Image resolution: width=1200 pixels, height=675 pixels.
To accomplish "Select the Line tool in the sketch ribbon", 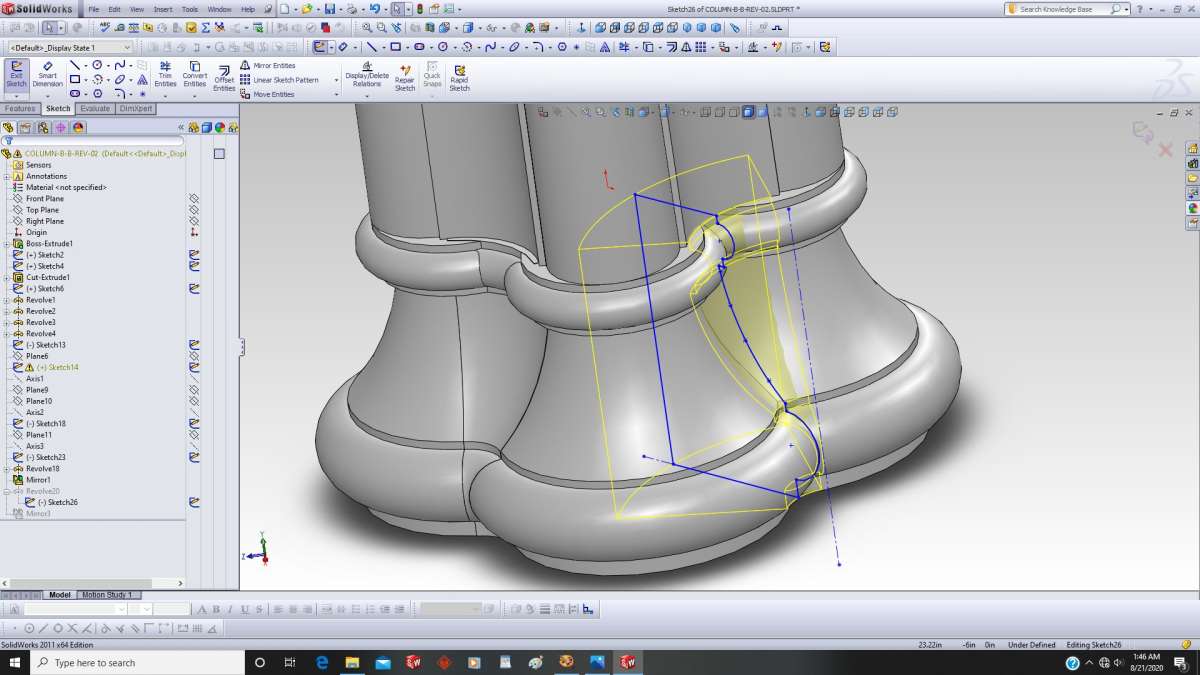I will (x=75, y=66).
